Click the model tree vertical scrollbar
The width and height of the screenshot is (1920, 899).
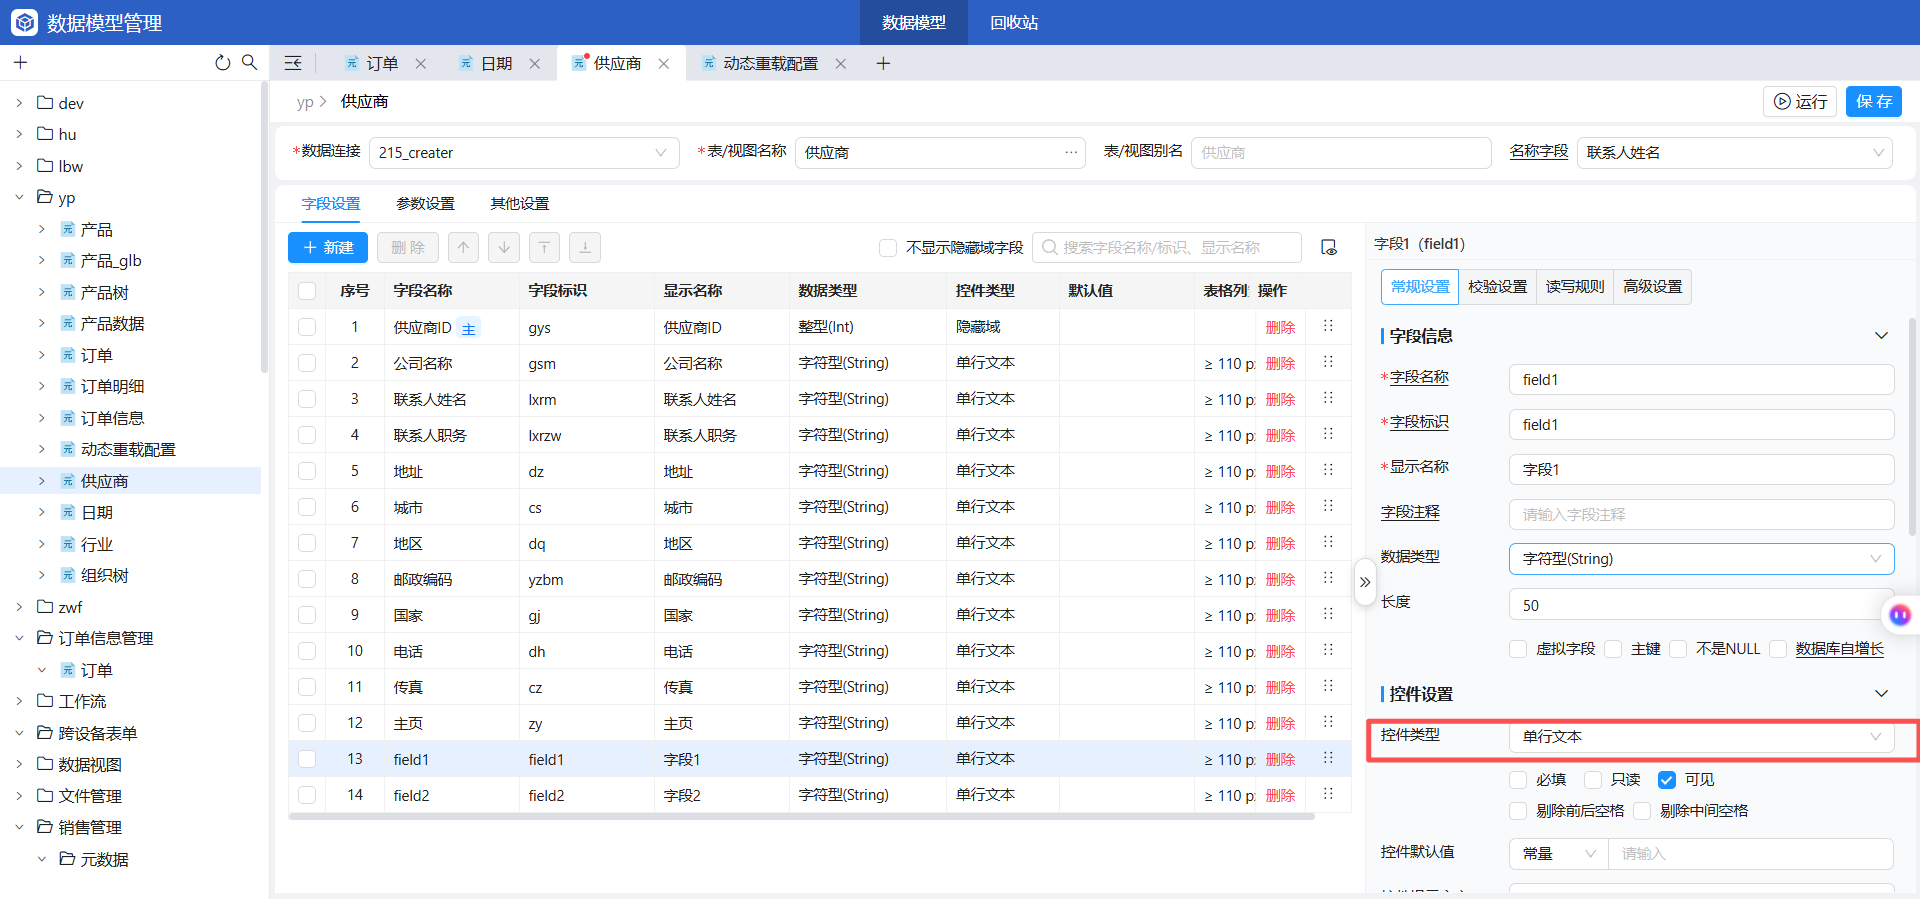click(x=264, y=228)
